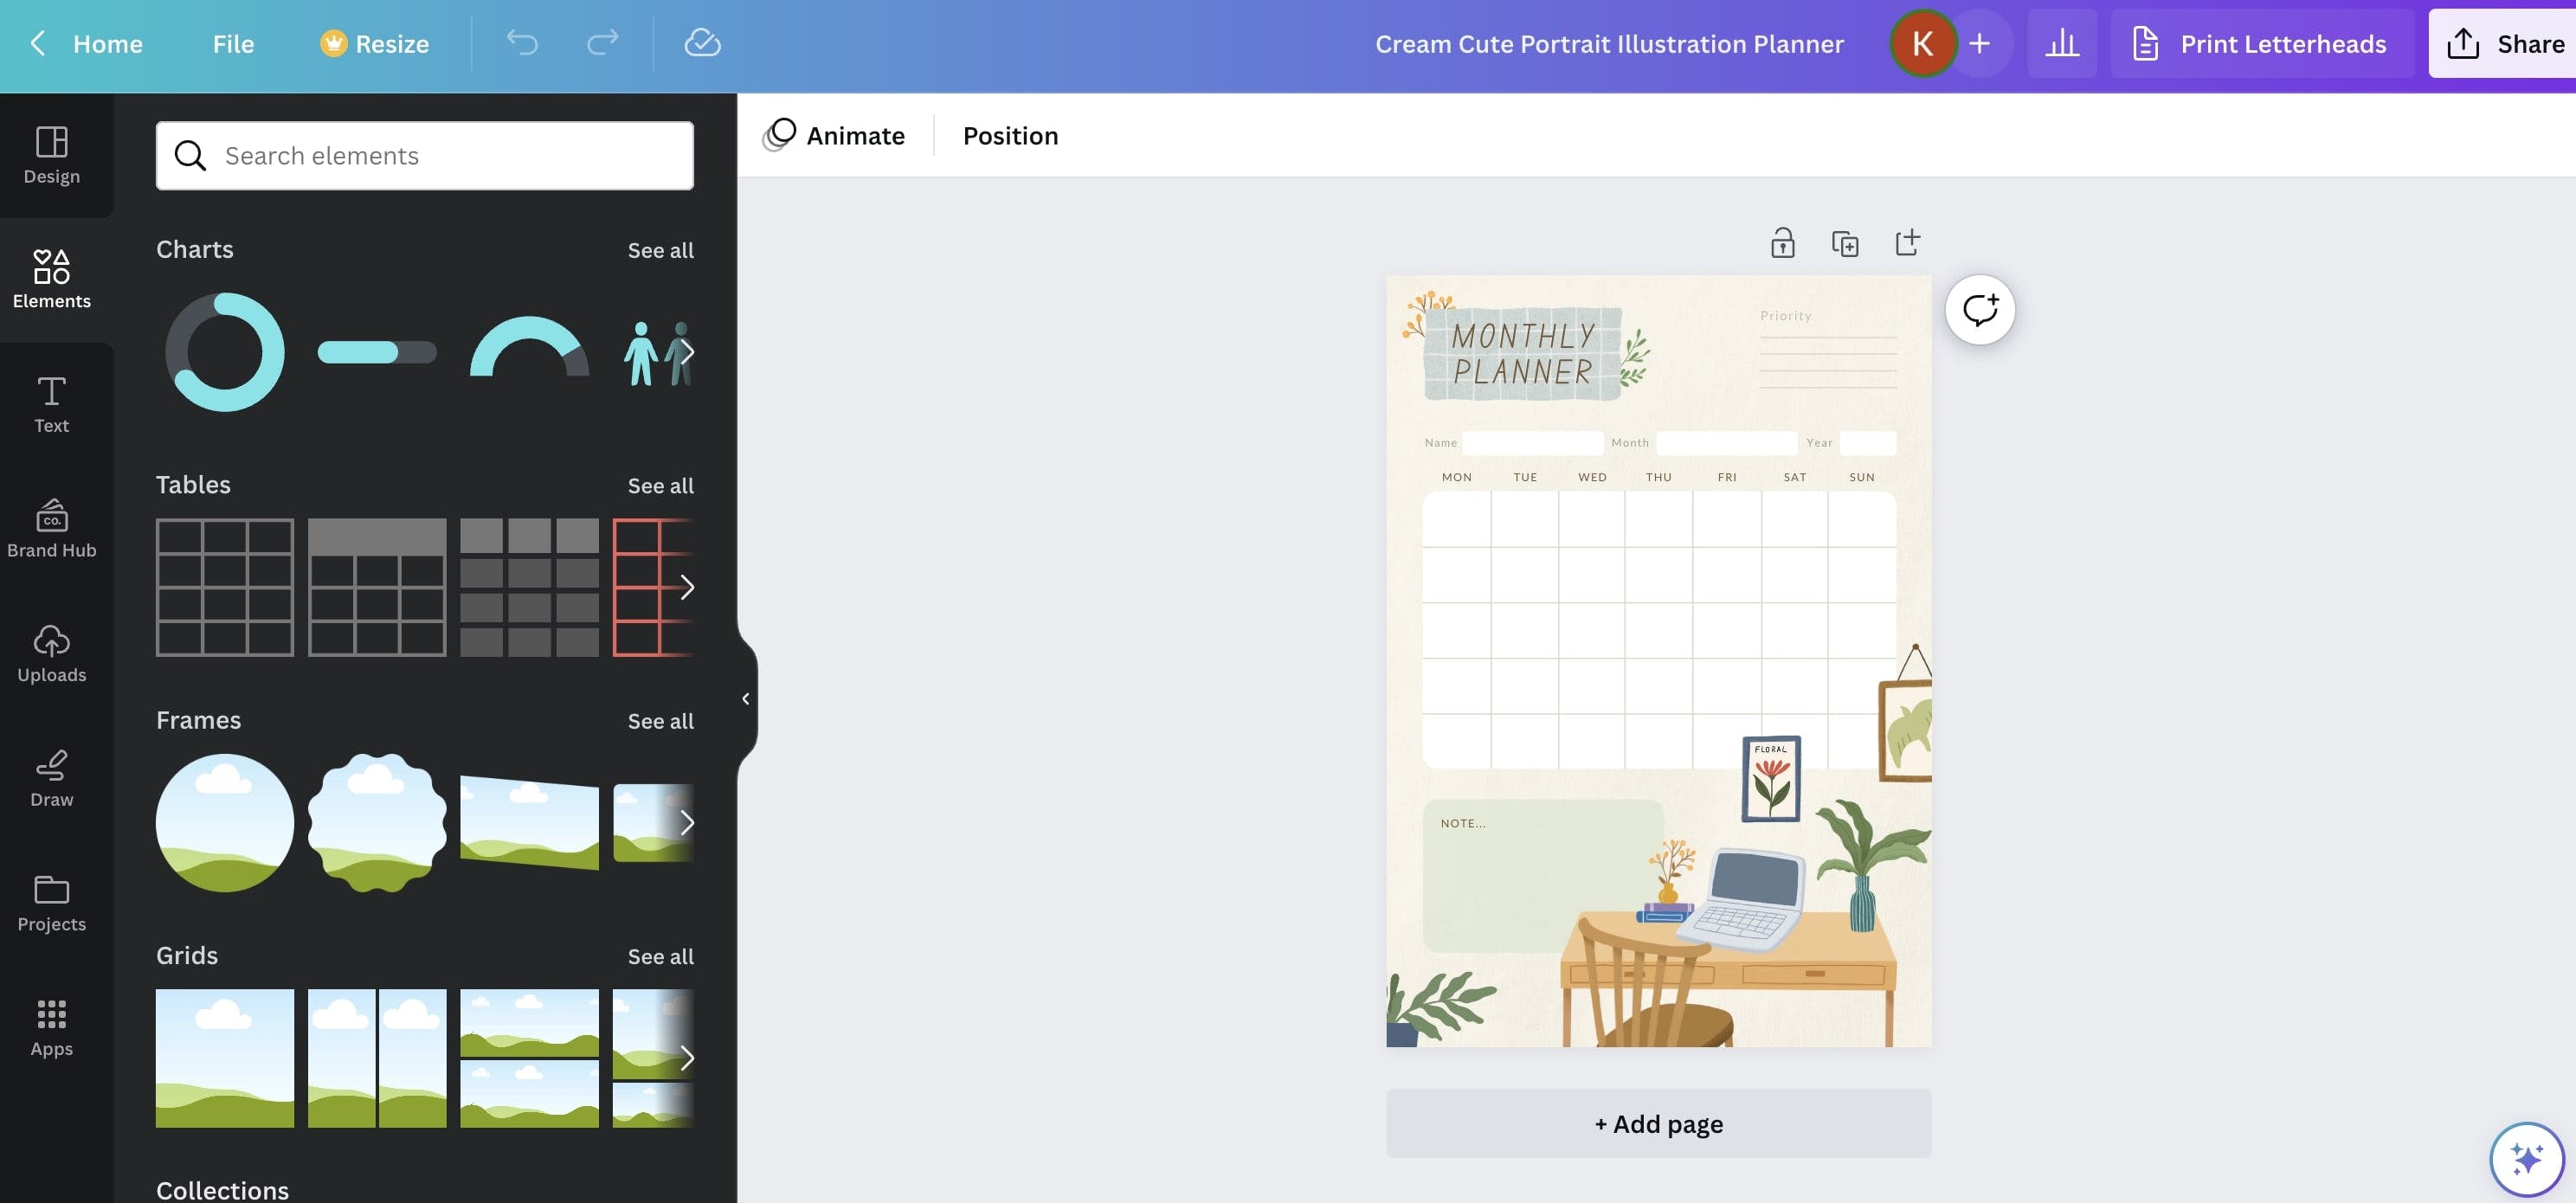Viewport: 2576px width, 1203px height.
Task: Open Brand Hub
Action: (x=51, y=528)
